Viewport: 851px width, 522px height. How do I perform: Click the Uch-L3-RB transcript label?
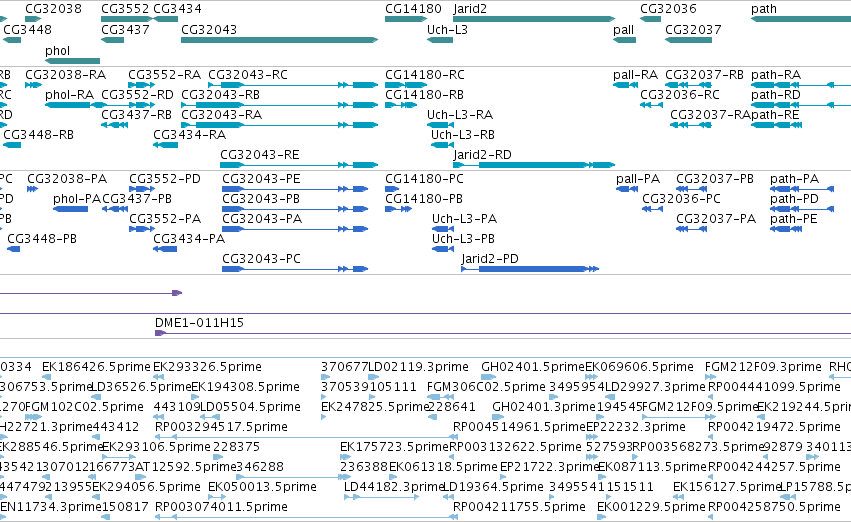pos(463,135)
